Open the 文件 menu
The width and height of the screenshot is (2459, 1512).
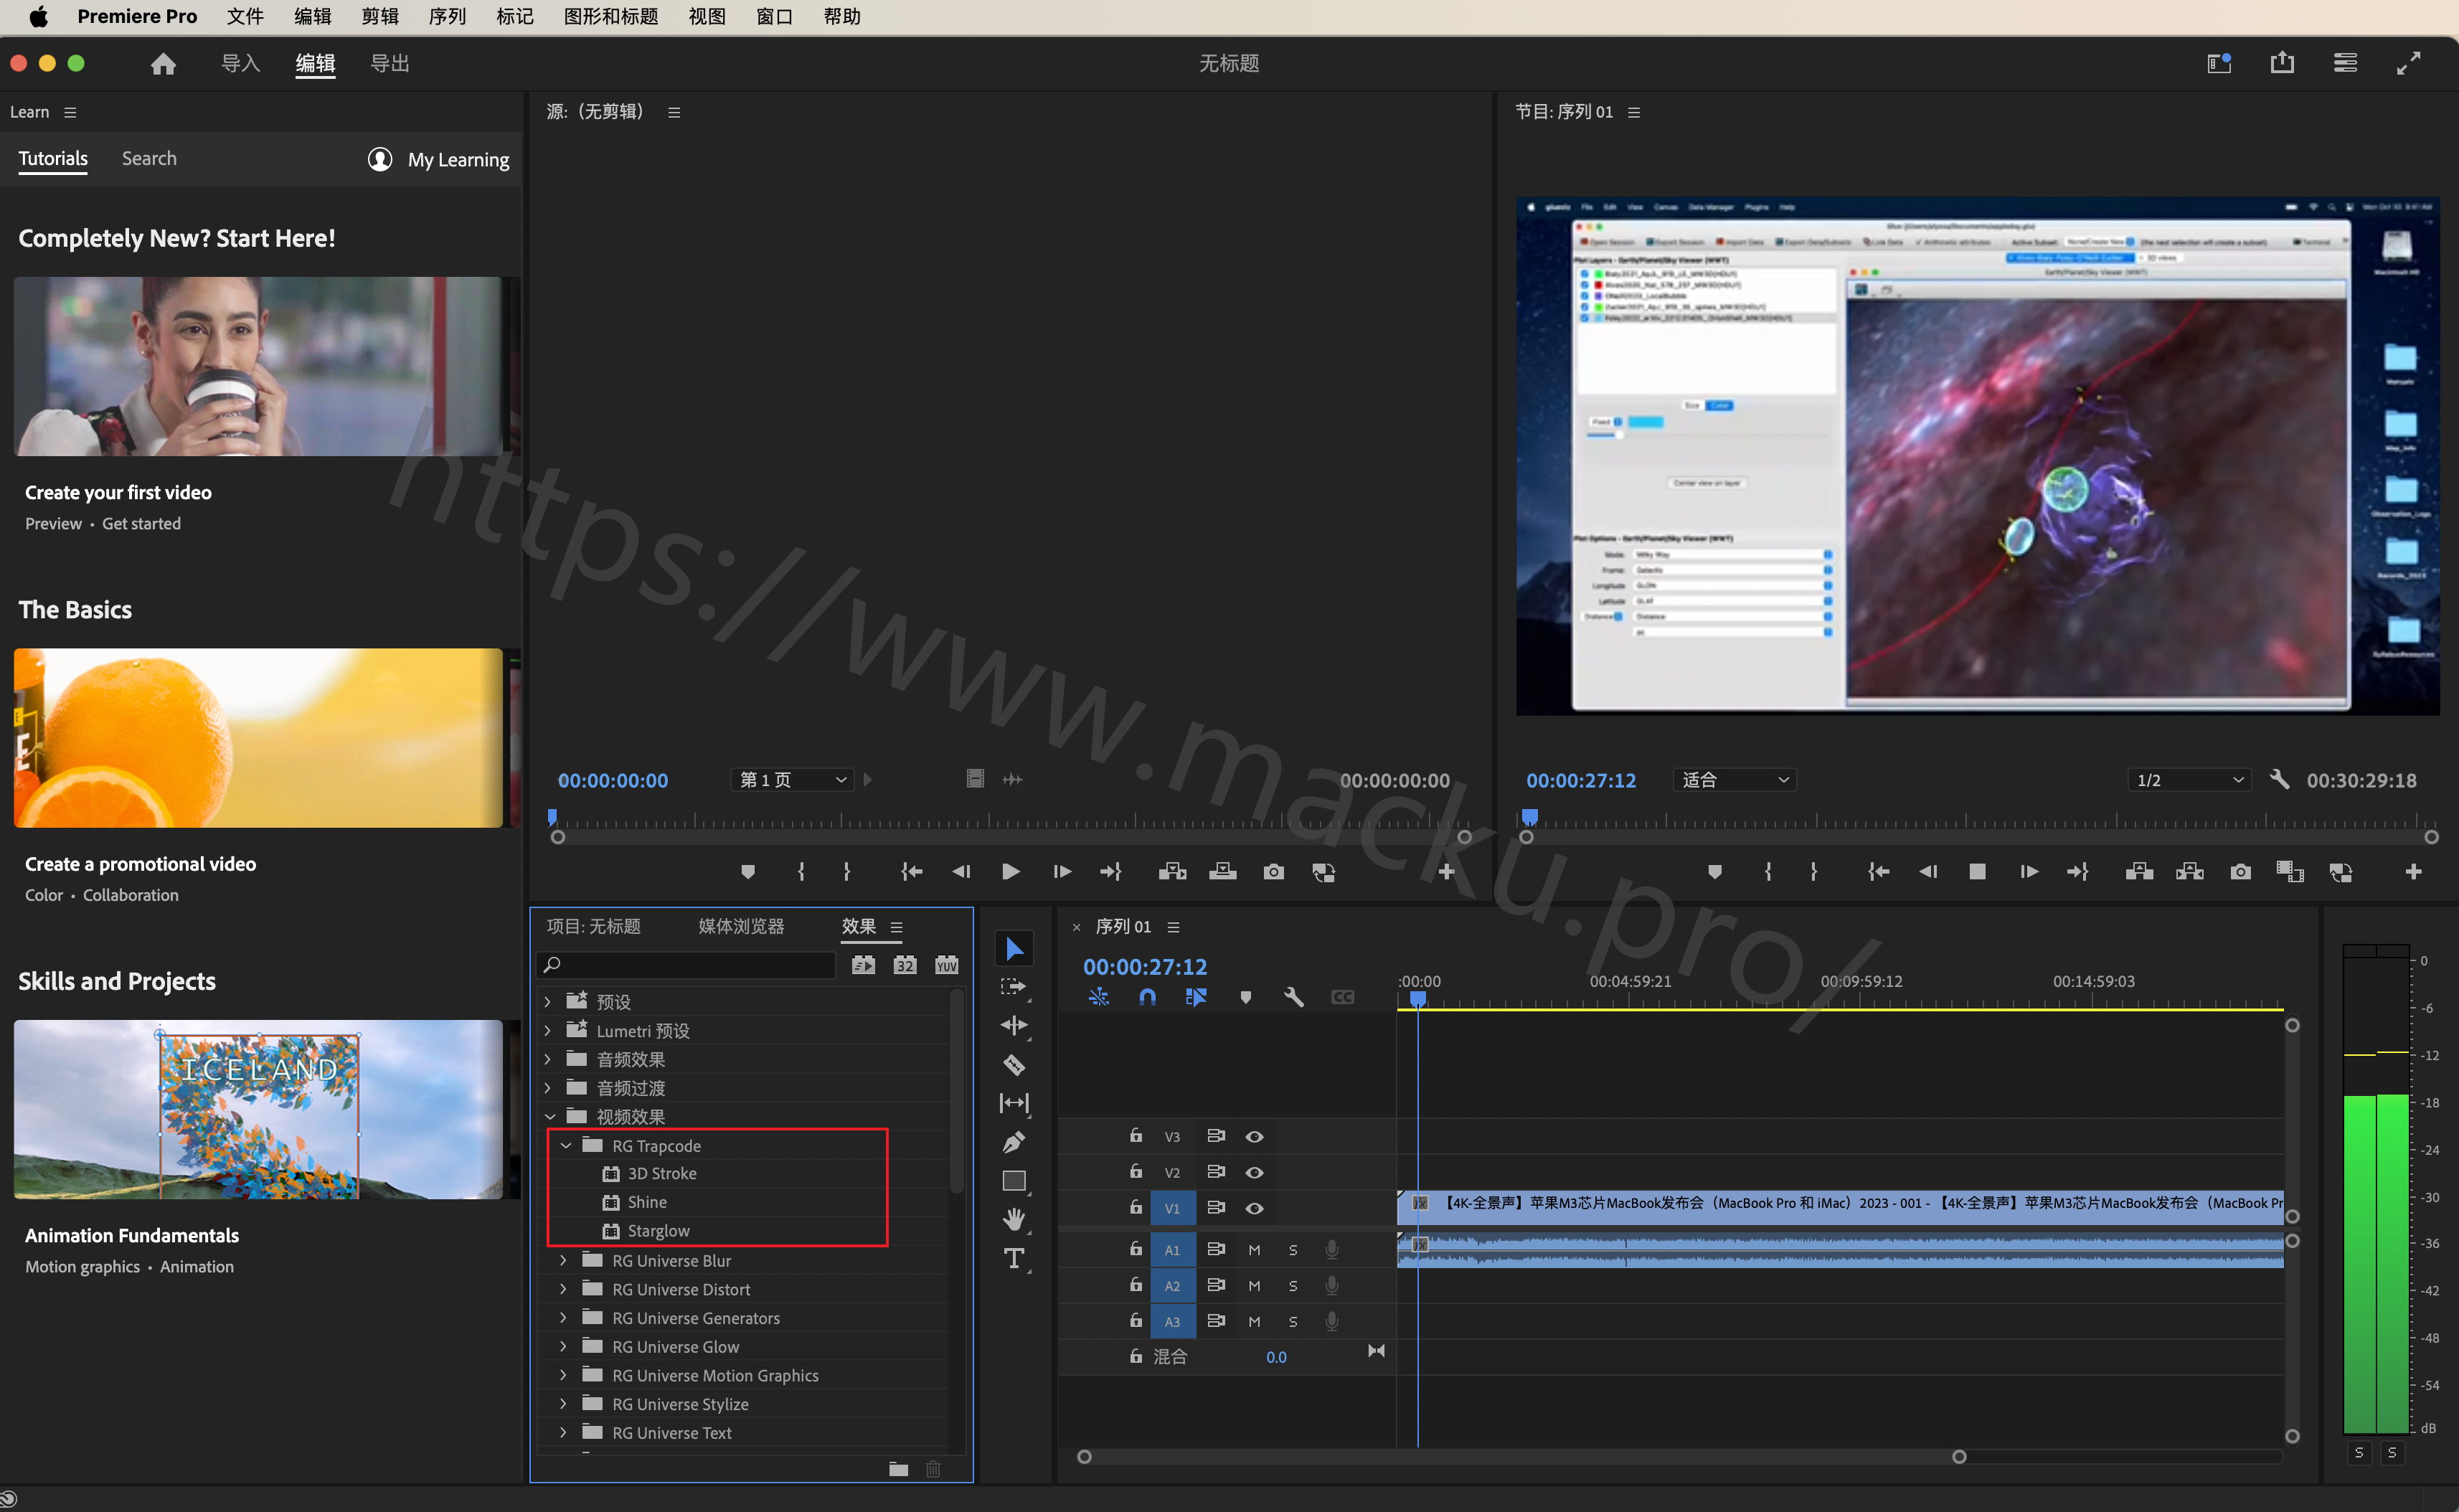coord(244,17)
